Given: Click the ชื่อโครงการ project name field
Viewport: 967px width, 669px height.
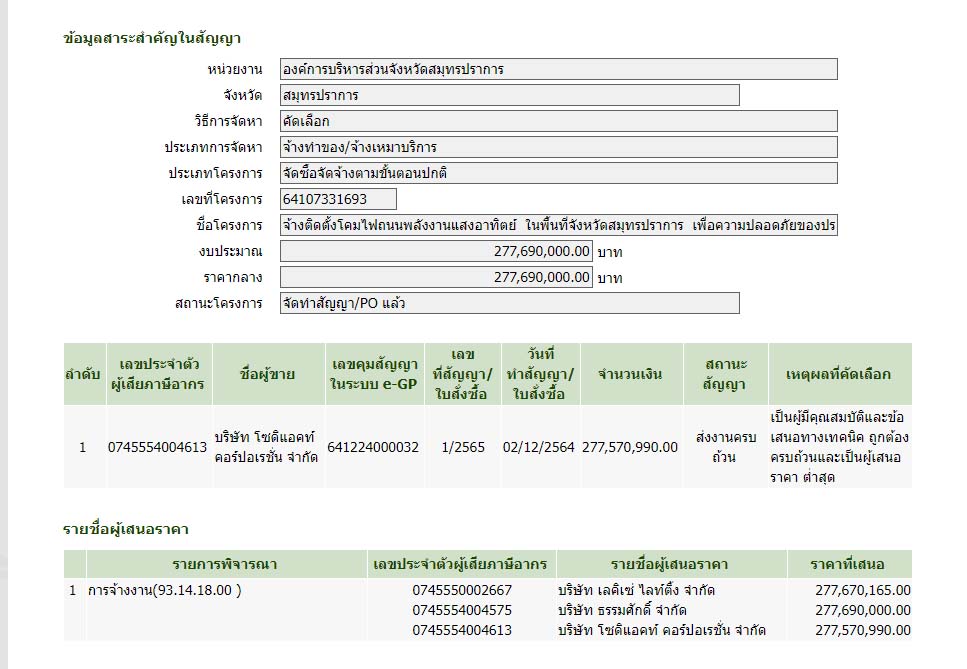Looking at the screenshot, I should (x=558, y=225).
